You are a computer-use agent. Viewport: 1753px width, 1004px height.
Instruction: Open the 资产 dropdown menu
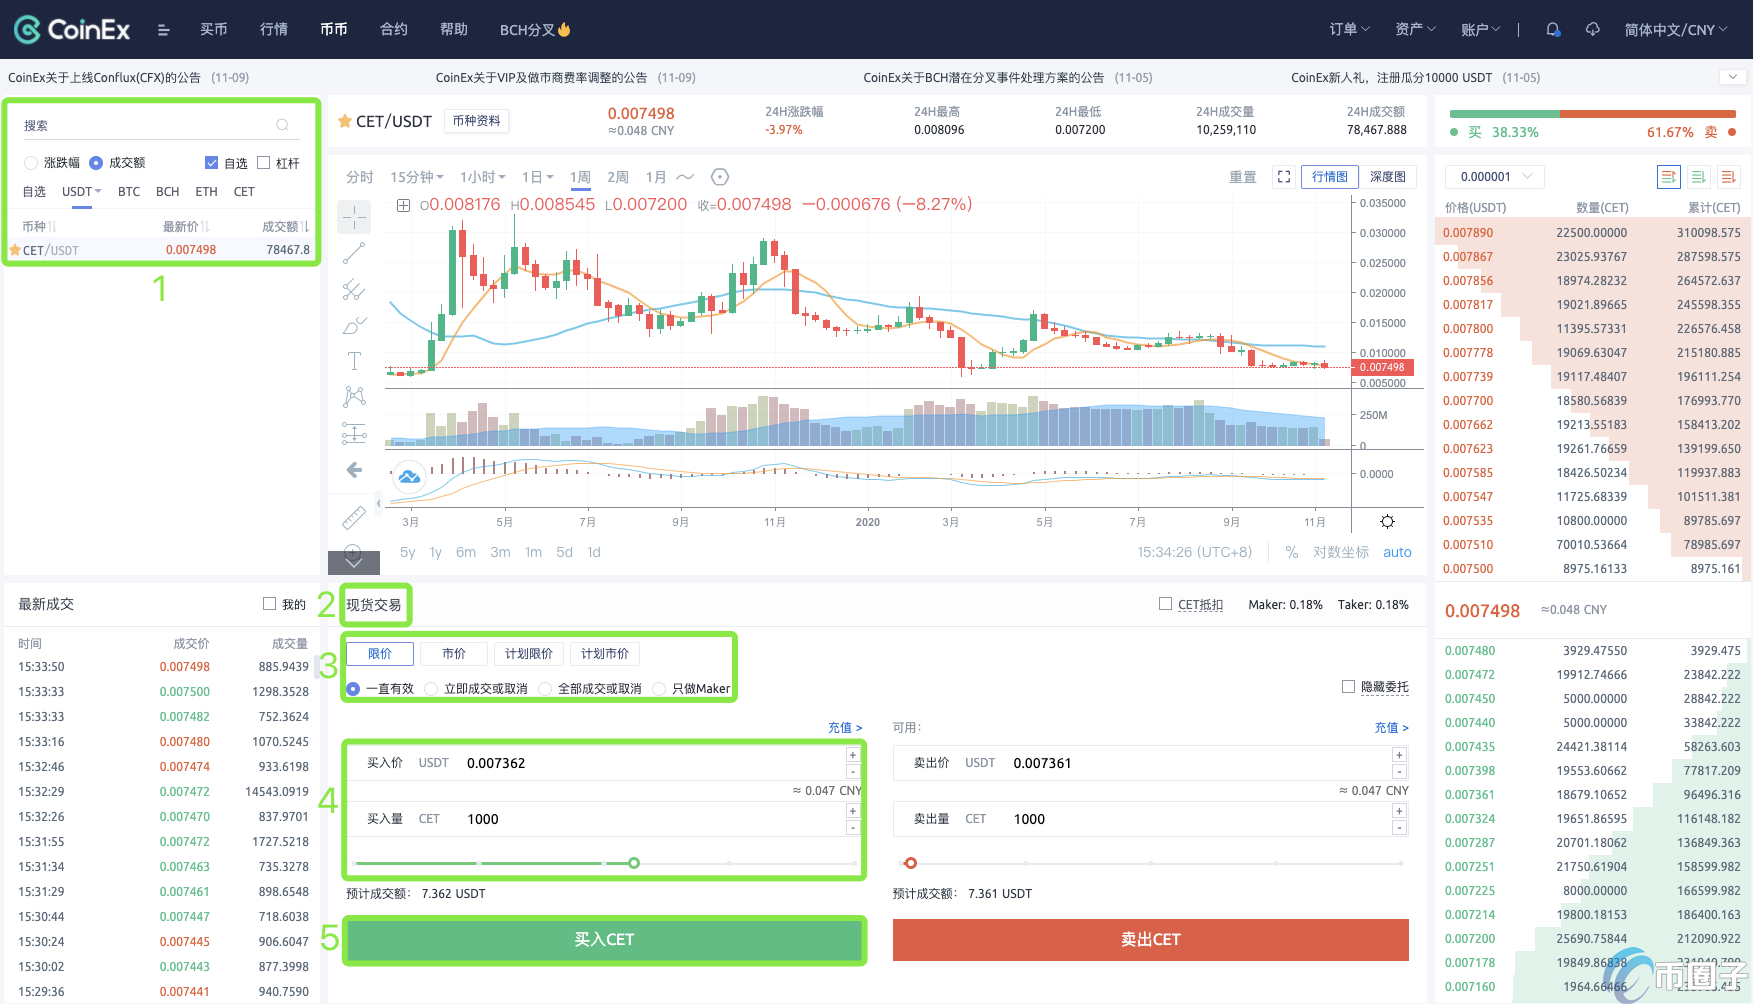click(1415, 30)
